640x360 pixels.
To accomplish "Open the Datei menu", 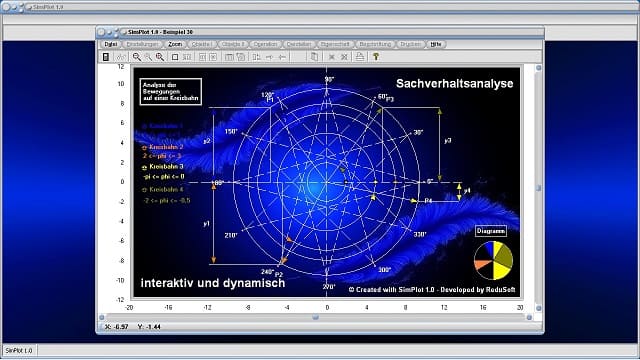I will coord(111,44).
